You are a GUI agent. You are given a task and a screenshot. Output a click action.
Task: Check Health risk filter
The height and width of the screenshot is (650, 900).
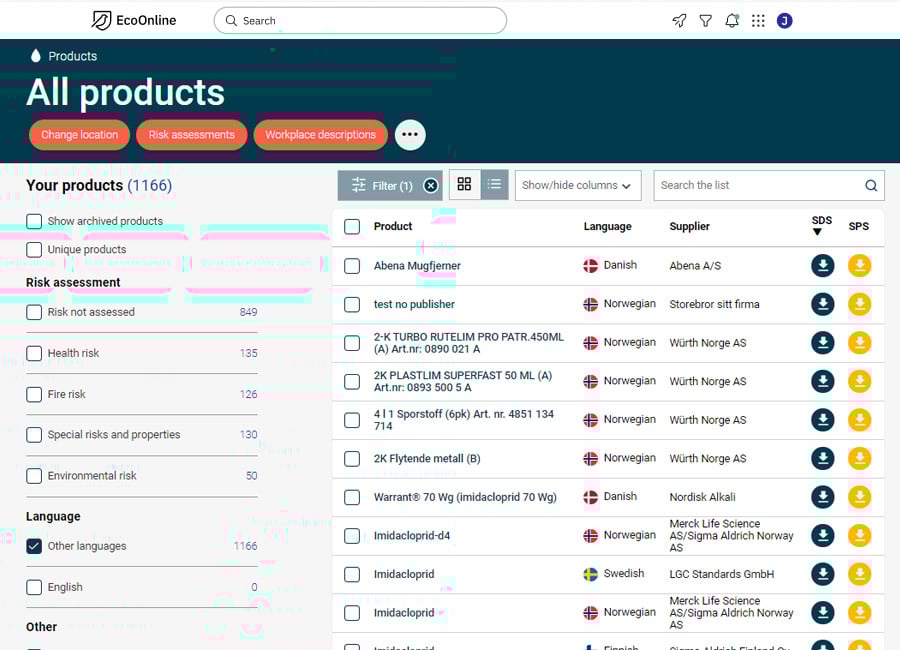pos(34,353)
